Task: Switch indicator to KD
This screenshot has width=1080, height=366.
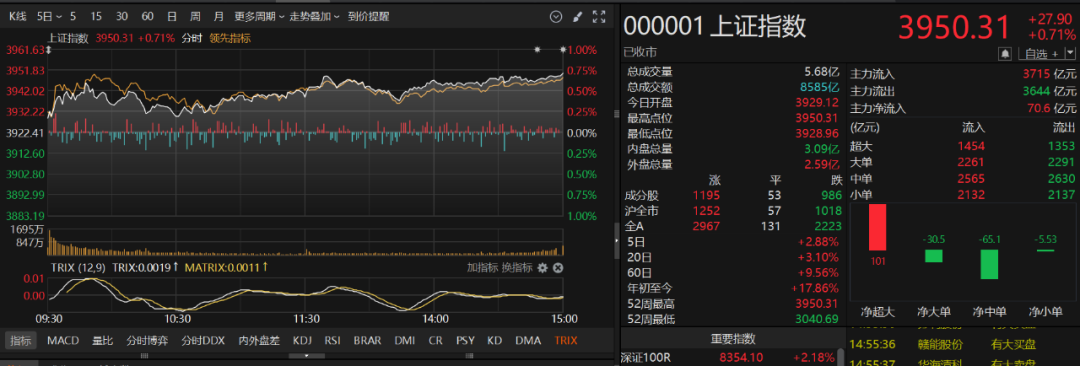Action: pyautogui.click(x=494, y=340)
